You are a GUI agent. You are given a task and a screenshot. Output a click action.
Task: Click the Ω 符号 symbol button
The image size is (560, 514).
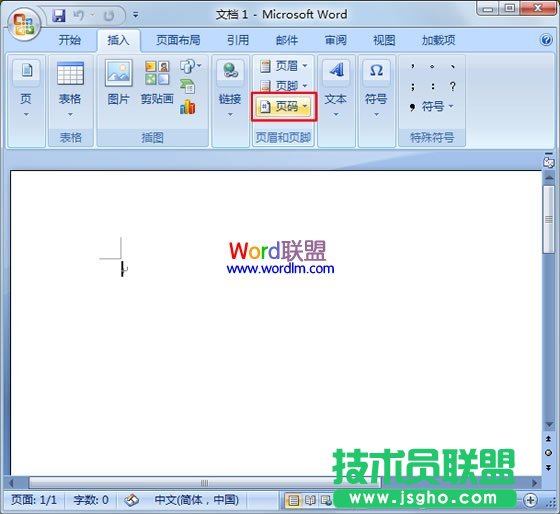(x=376, y=89)
